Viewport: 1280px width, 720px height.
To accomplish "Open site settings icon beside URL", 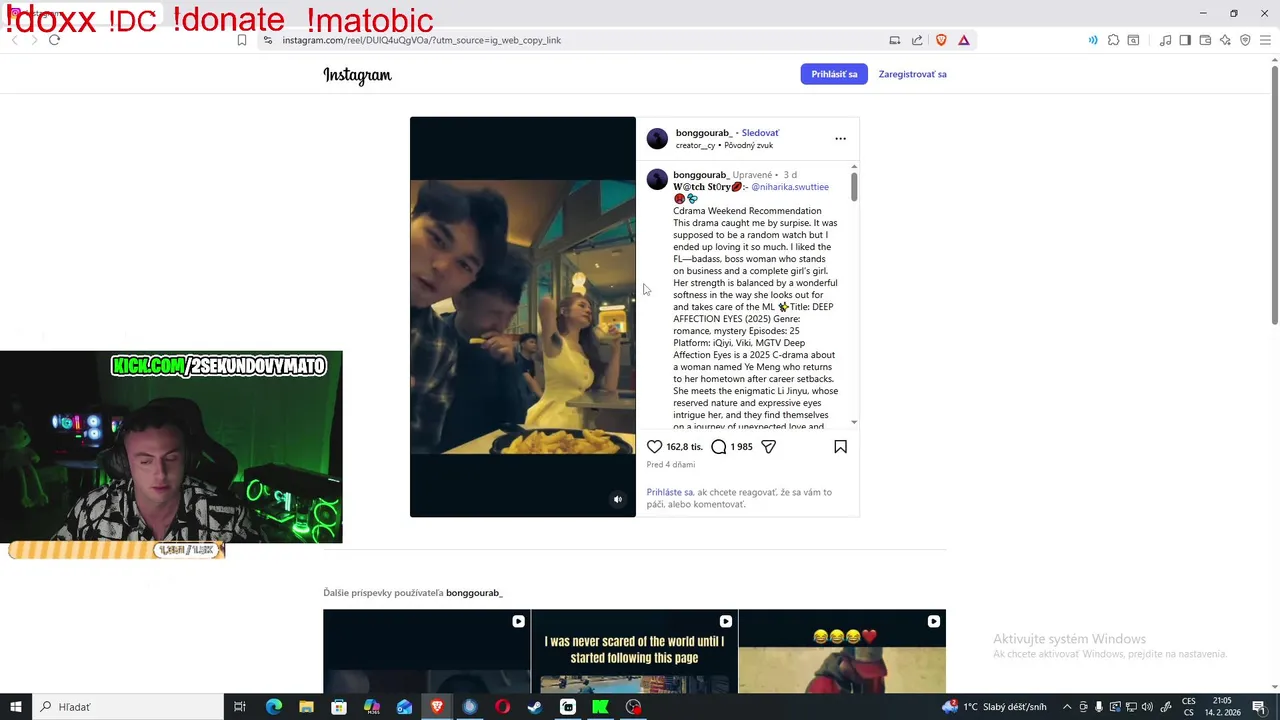I will (x=267, y=40).
